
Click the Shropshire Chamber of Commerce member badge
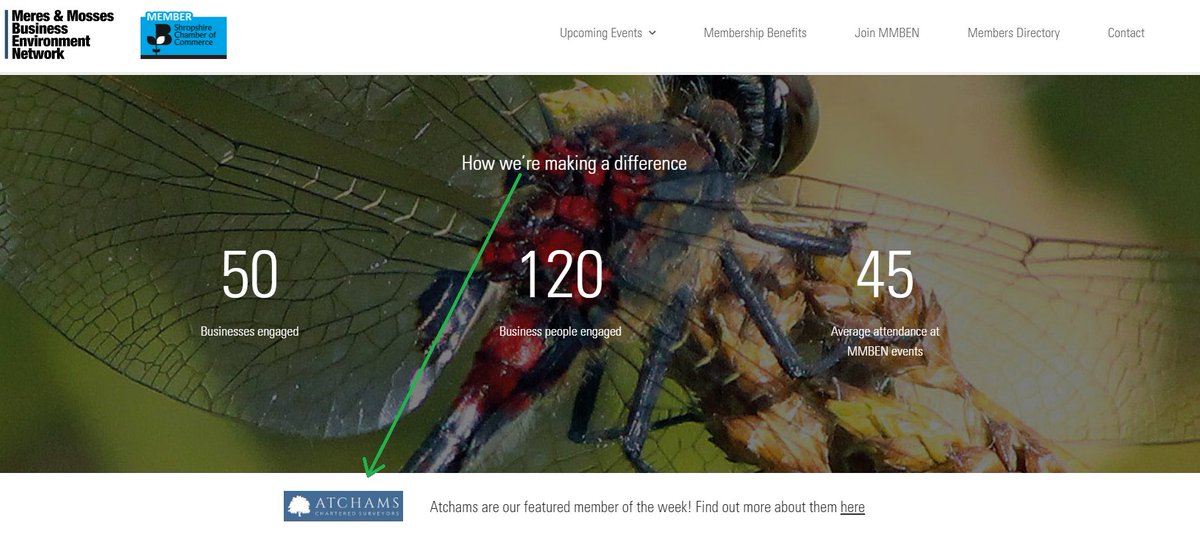(x=183, y=35)
